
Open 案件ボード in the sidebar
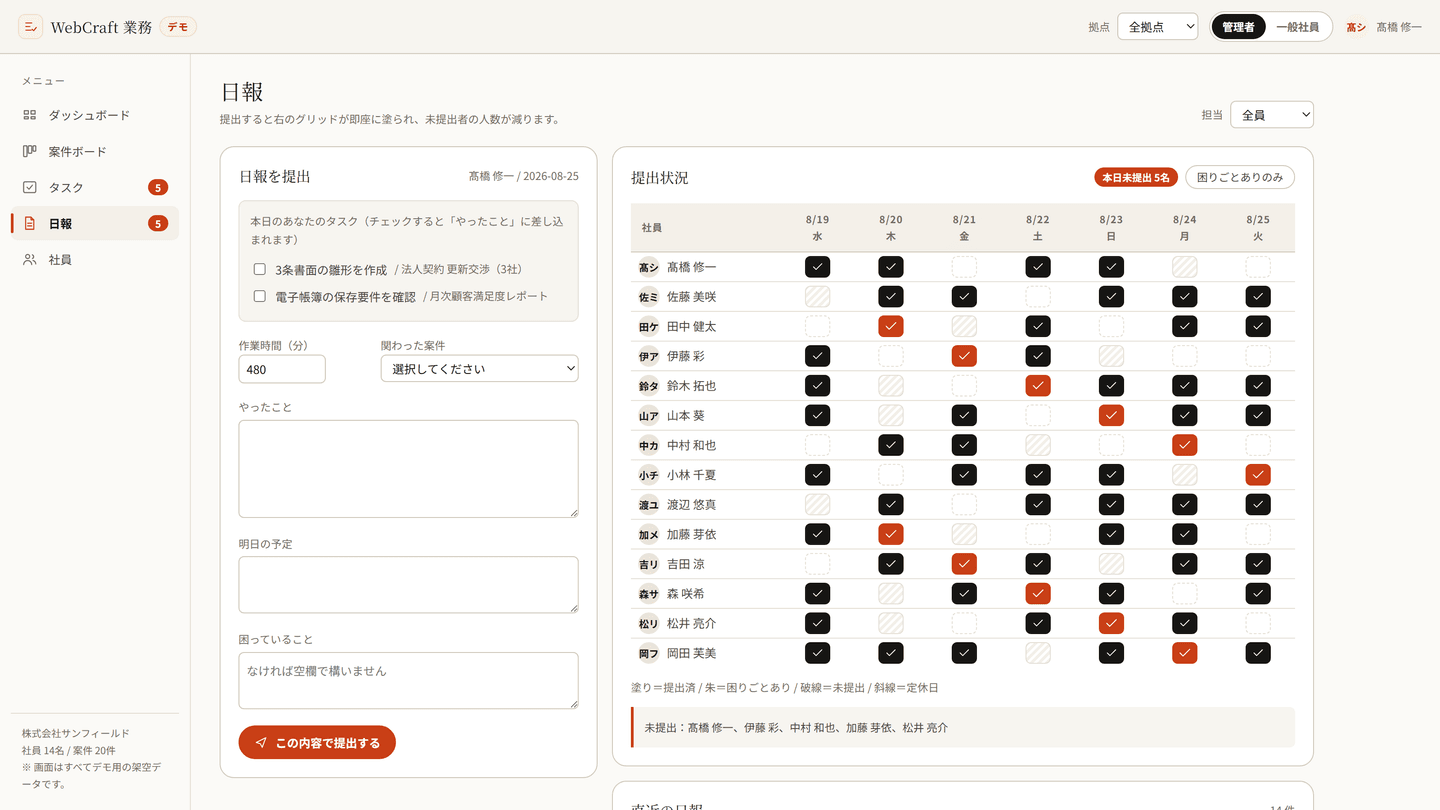[x=95, y=151]
